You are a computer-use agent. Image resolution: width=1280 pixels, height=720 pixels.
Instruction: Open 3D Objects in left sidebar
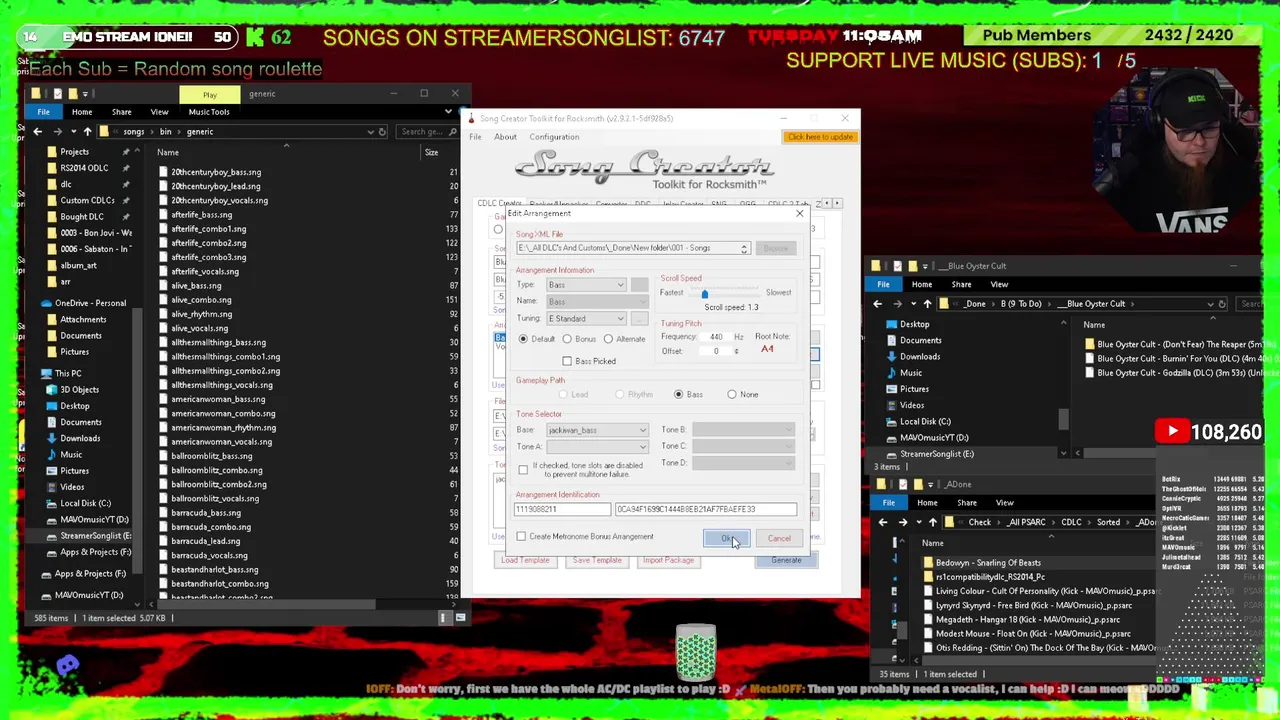pyautogui.click(x=79, y=390)
